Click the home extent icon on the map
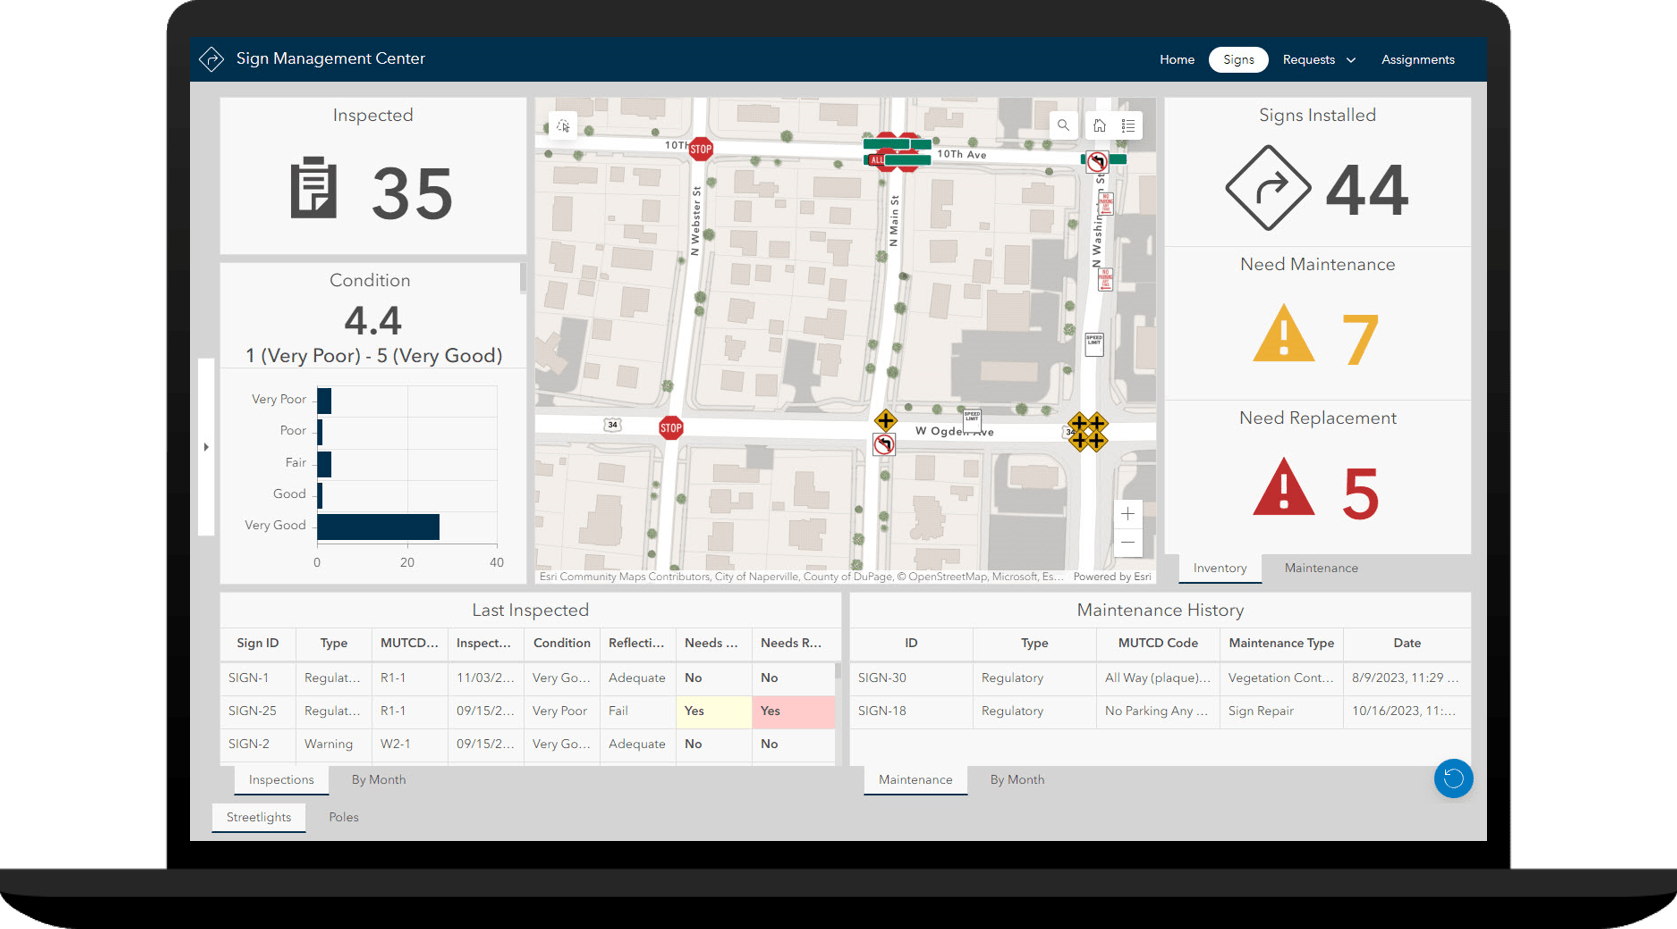 1099,125
